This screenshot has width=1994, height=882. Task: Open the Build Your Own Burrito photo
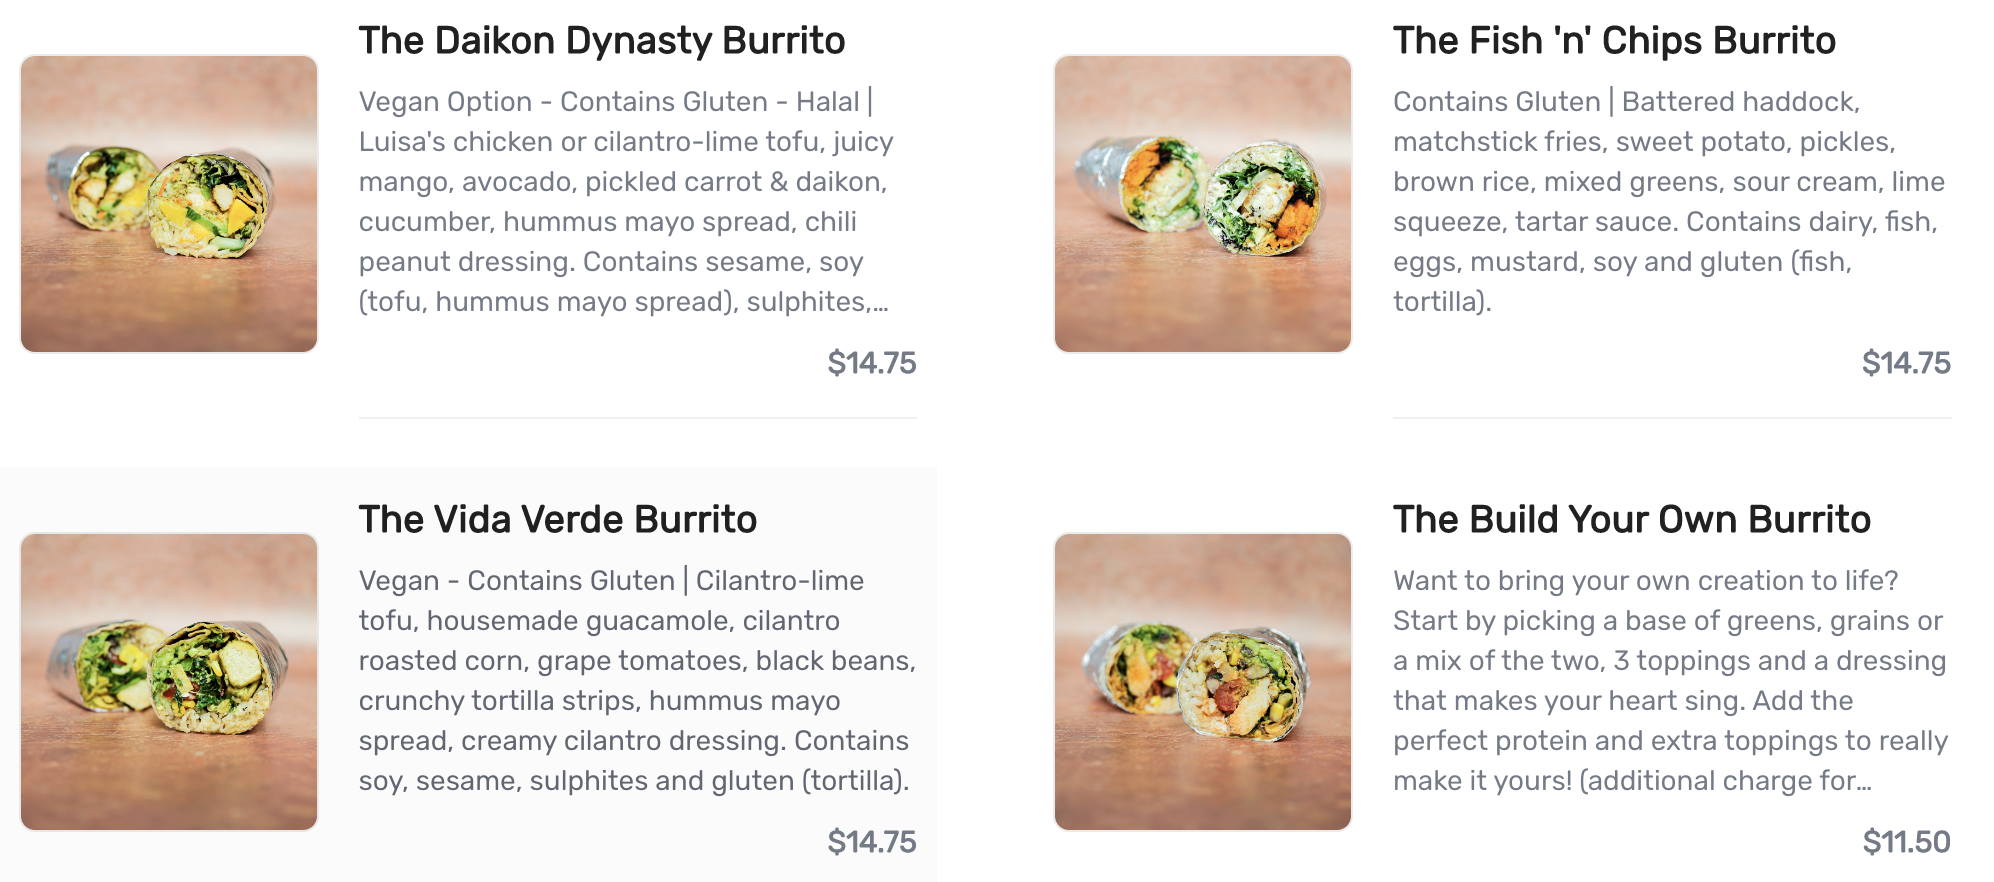(1203, 682)
